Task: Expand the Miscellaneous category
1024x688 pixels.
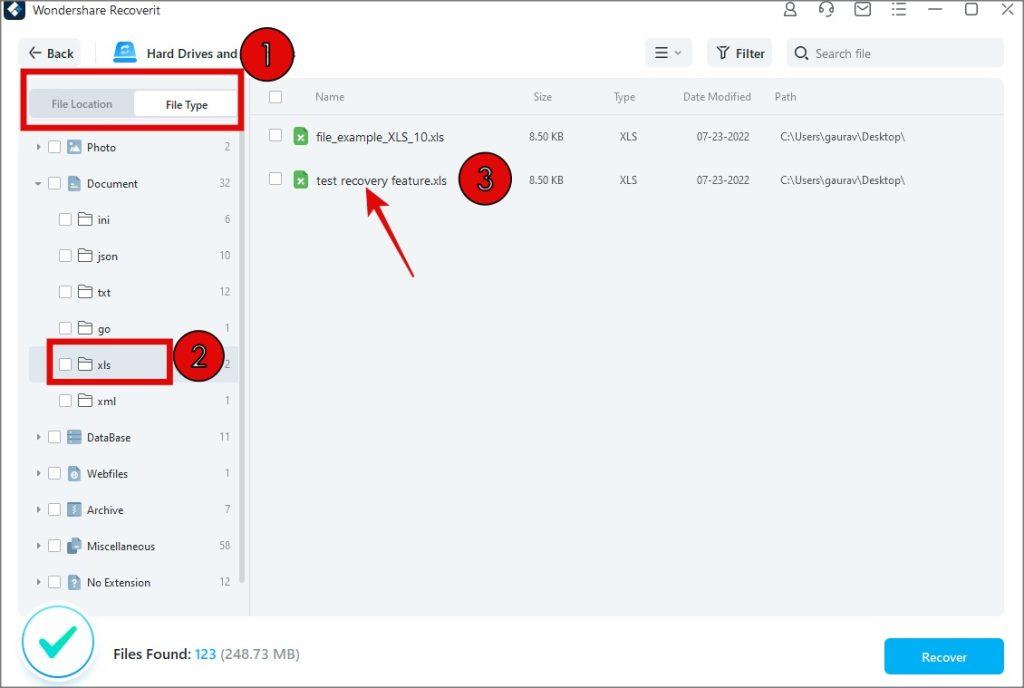Action: pyautogui.click(x=38, y=546)
